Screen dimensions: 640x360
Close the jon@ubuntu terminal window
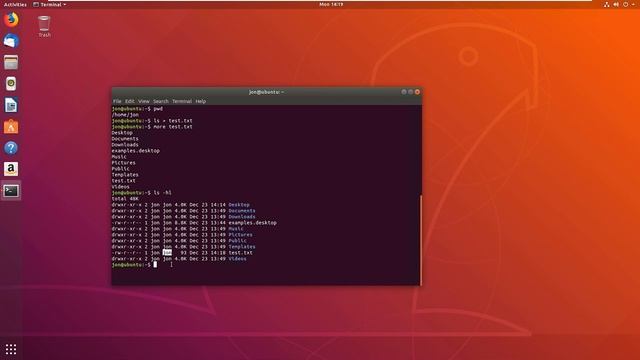coord(417,92)
